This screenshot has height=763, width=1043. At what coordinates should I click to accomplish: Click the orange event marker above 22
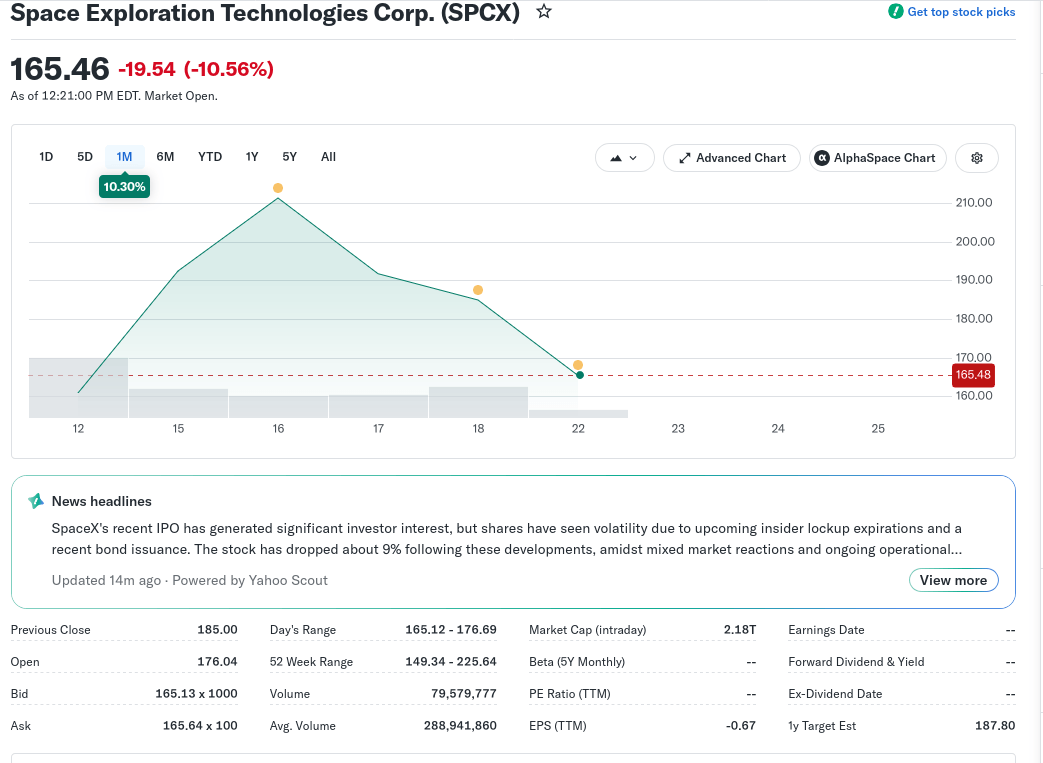pyautogui.click(x=578, y=365)
